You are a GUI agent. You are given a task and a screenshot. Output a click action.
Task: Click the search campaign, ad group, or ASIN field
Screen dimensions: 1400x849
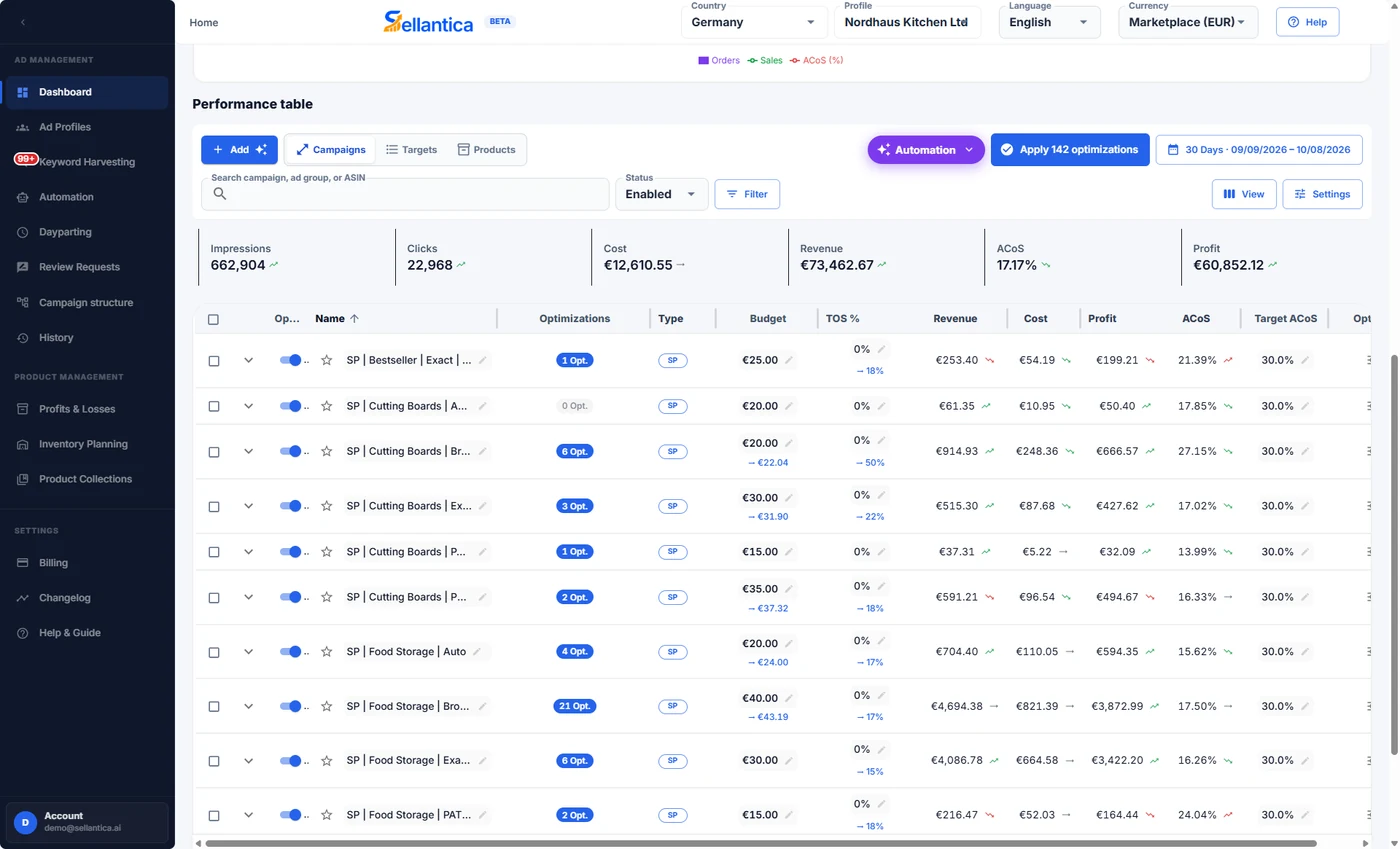(405, 194)
